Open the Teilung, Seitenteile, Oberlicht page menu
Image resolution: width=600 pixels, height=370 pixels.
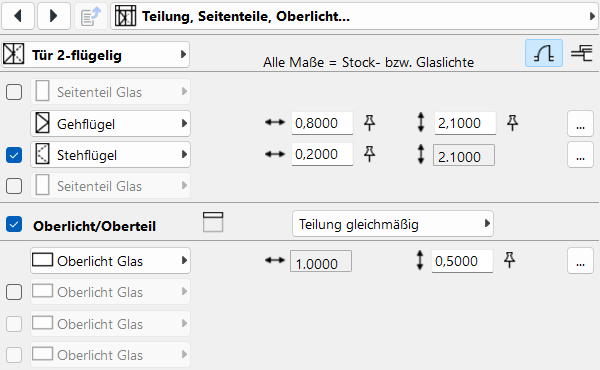click(x=354, y=16)
